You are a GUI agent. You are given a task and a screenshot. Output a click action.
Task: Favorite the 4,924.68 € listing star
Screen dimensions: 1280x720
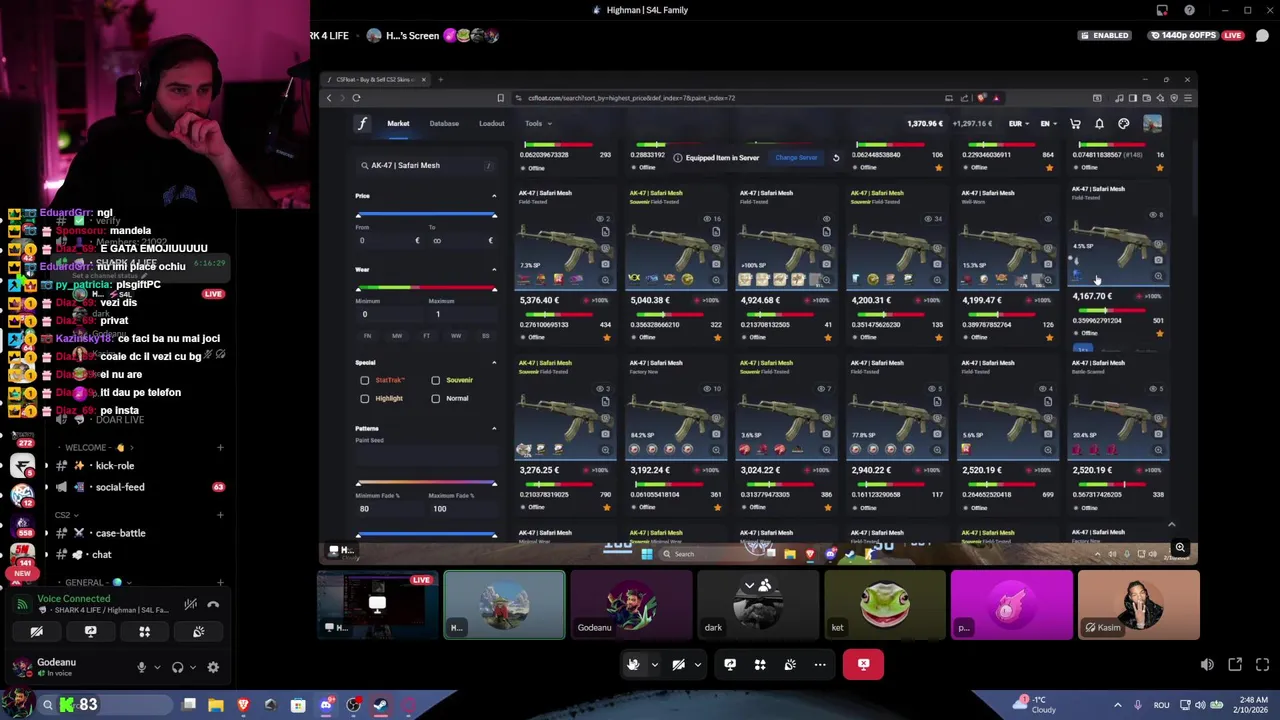point(828,337)
